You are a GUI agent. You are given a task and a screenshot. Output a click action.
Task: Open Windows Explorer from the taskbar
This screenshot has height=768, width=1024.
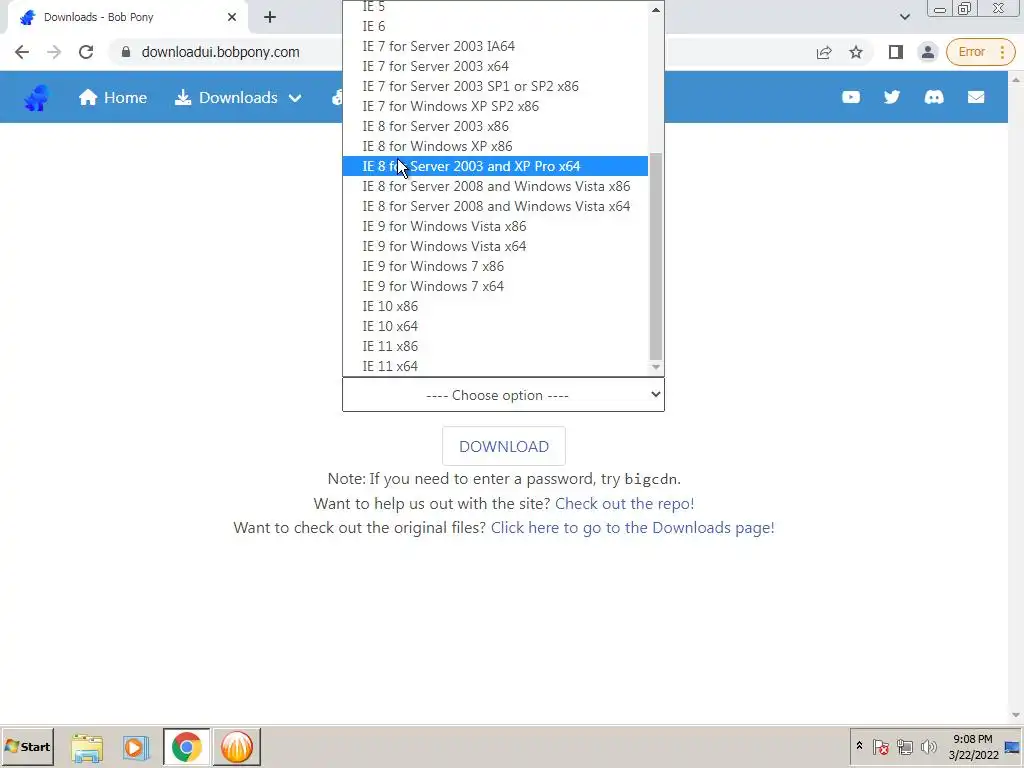pos(87,747)
